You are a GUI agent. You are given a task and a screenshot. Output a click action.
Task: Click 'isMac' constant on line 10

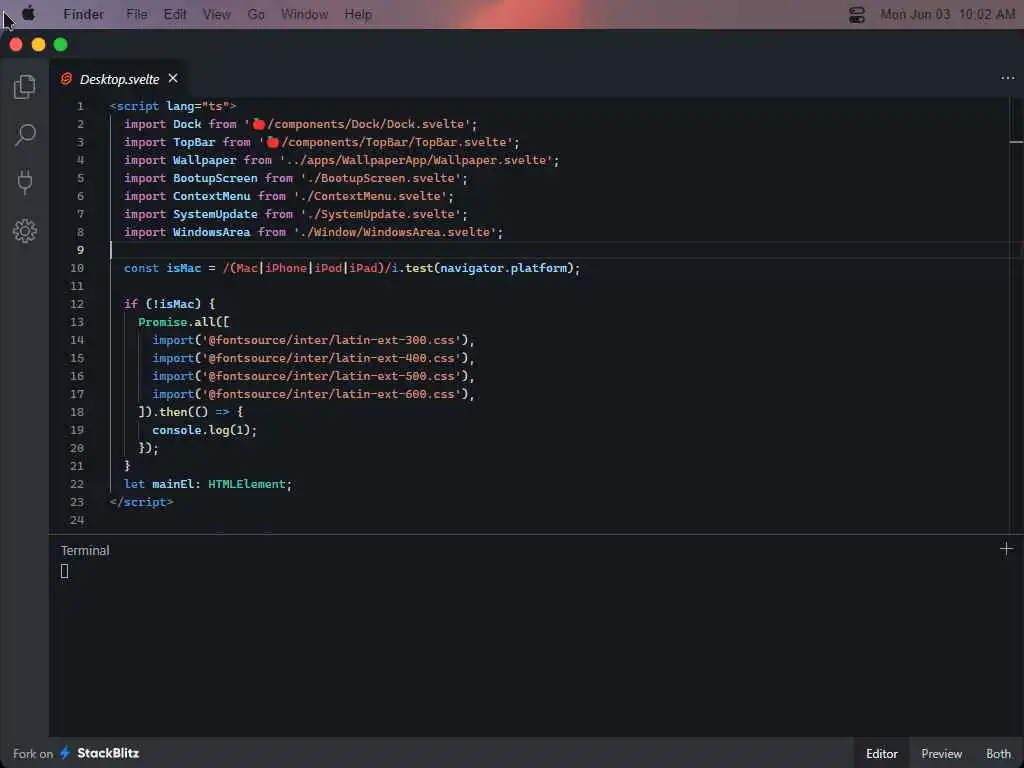[184, 268]
